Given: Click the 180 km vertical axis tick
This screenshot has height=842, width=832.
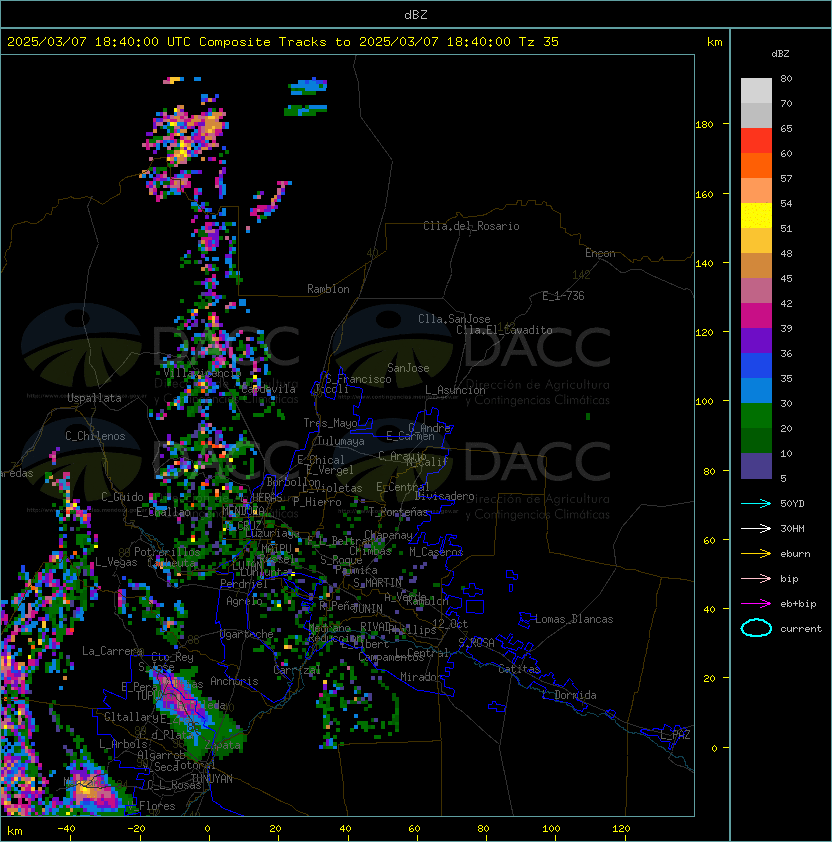Looking at the screenshot, I should tap(704, 125).
